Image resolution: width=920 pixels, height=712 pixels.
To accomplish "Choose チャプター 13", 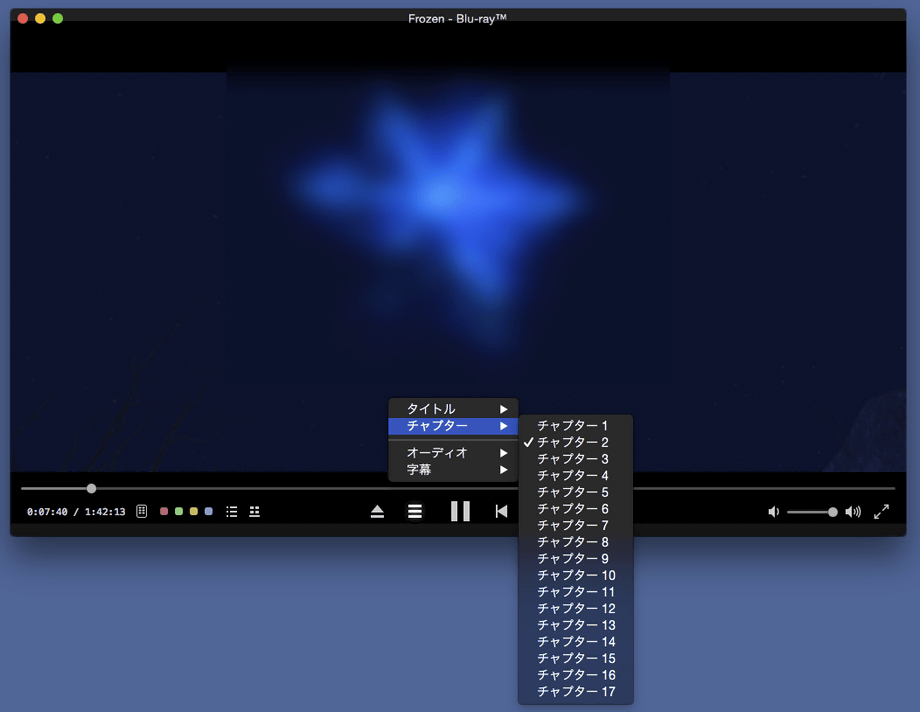I will pos(576,625).
